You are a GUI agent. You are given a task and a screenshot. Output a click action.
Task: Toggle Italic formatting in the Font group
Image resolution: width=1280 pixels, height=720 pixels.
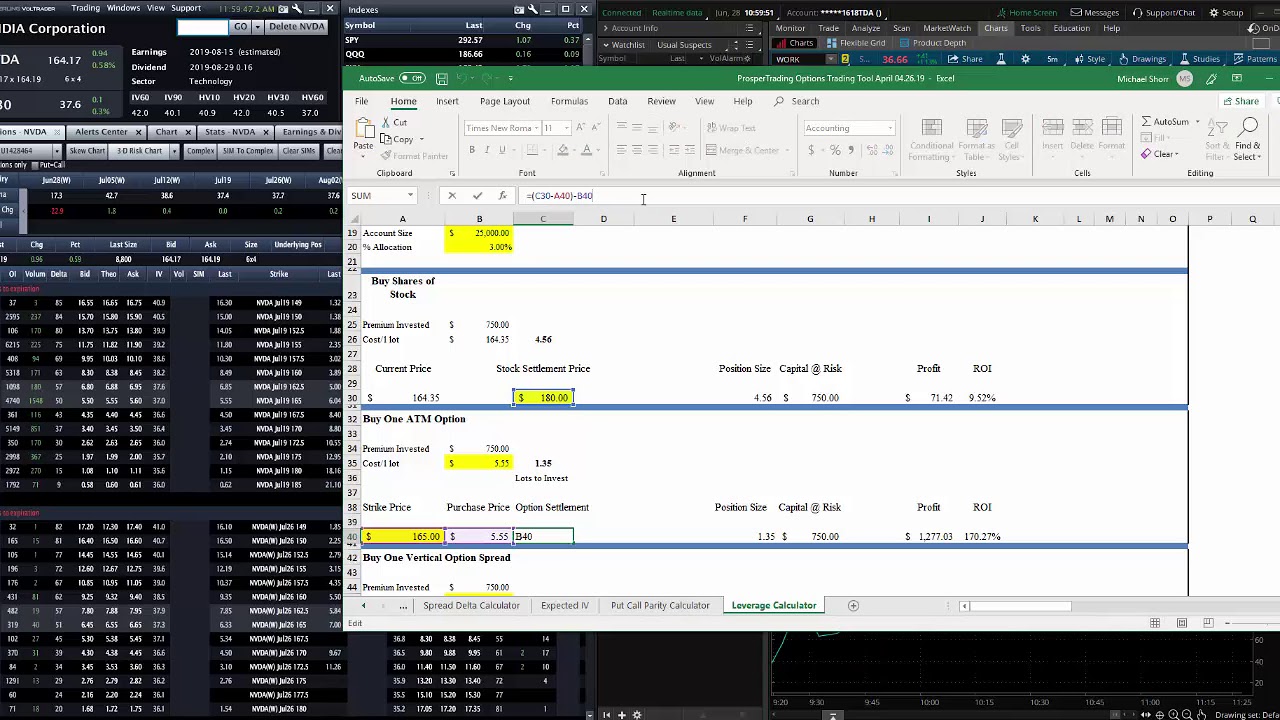487,150
